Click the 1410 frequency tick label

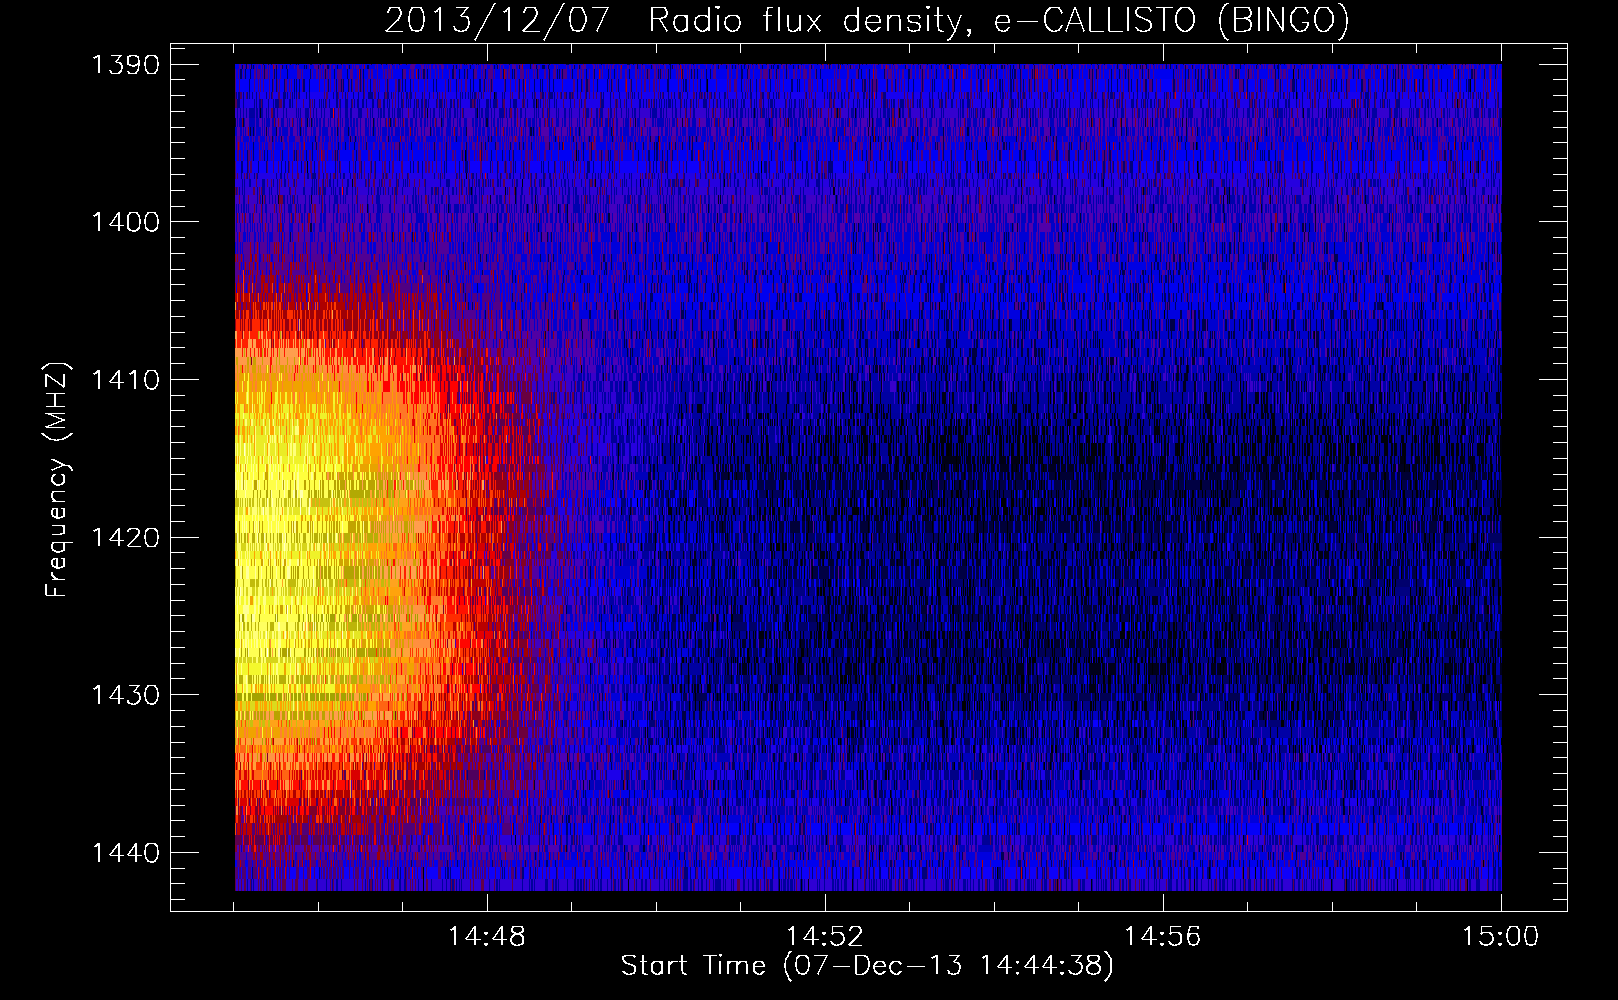tap(125, 380)
